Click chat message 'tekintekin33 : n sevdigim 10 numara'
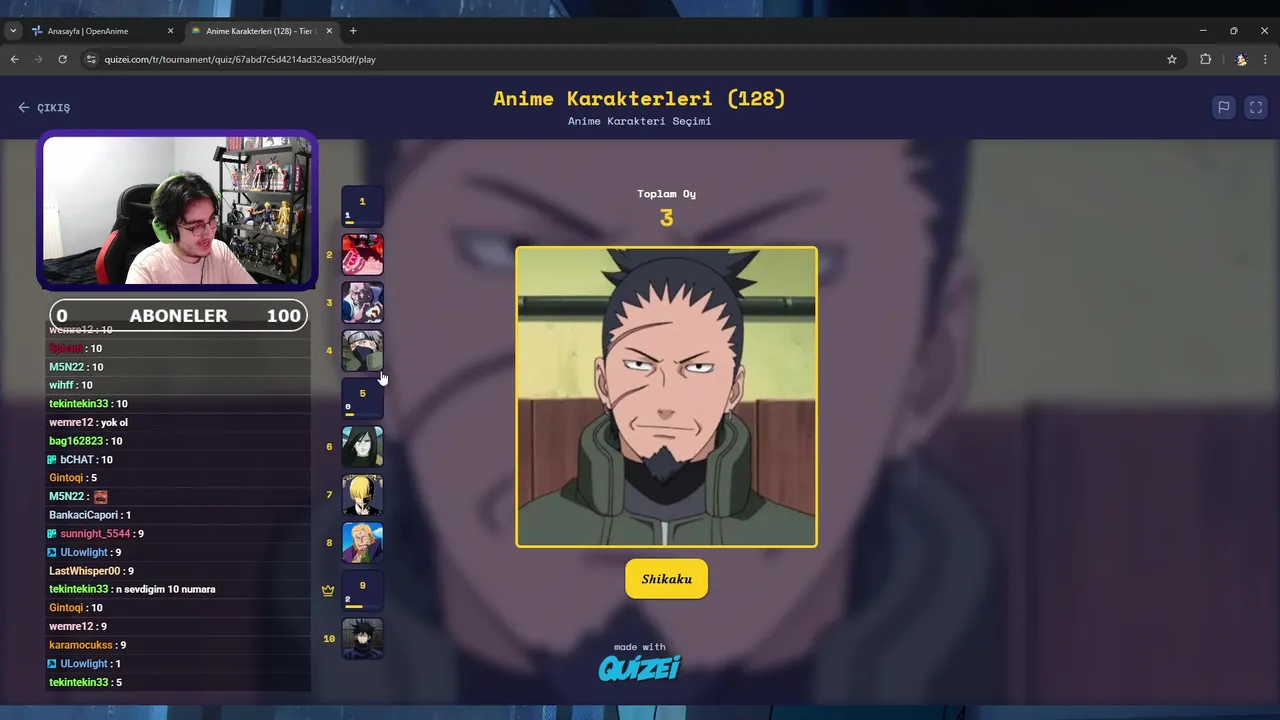The height and width of the screenshot is (720, 1280). pos(132,589)
